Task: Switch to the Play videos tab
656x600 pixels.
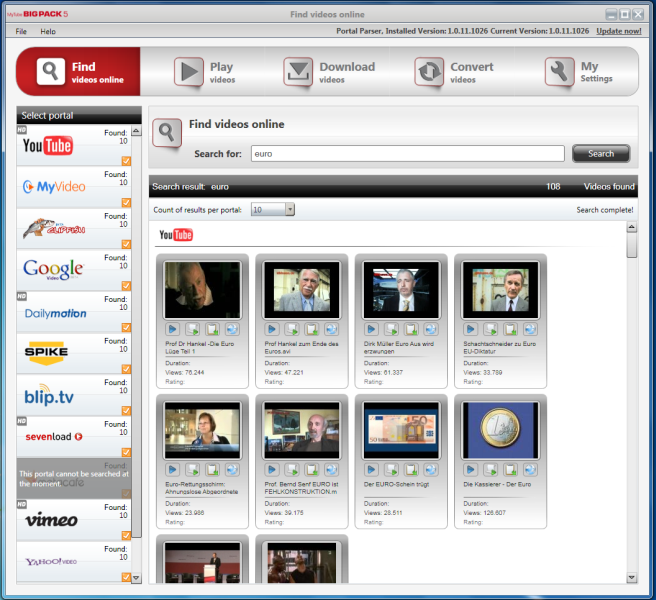Action: pos(205,72)
